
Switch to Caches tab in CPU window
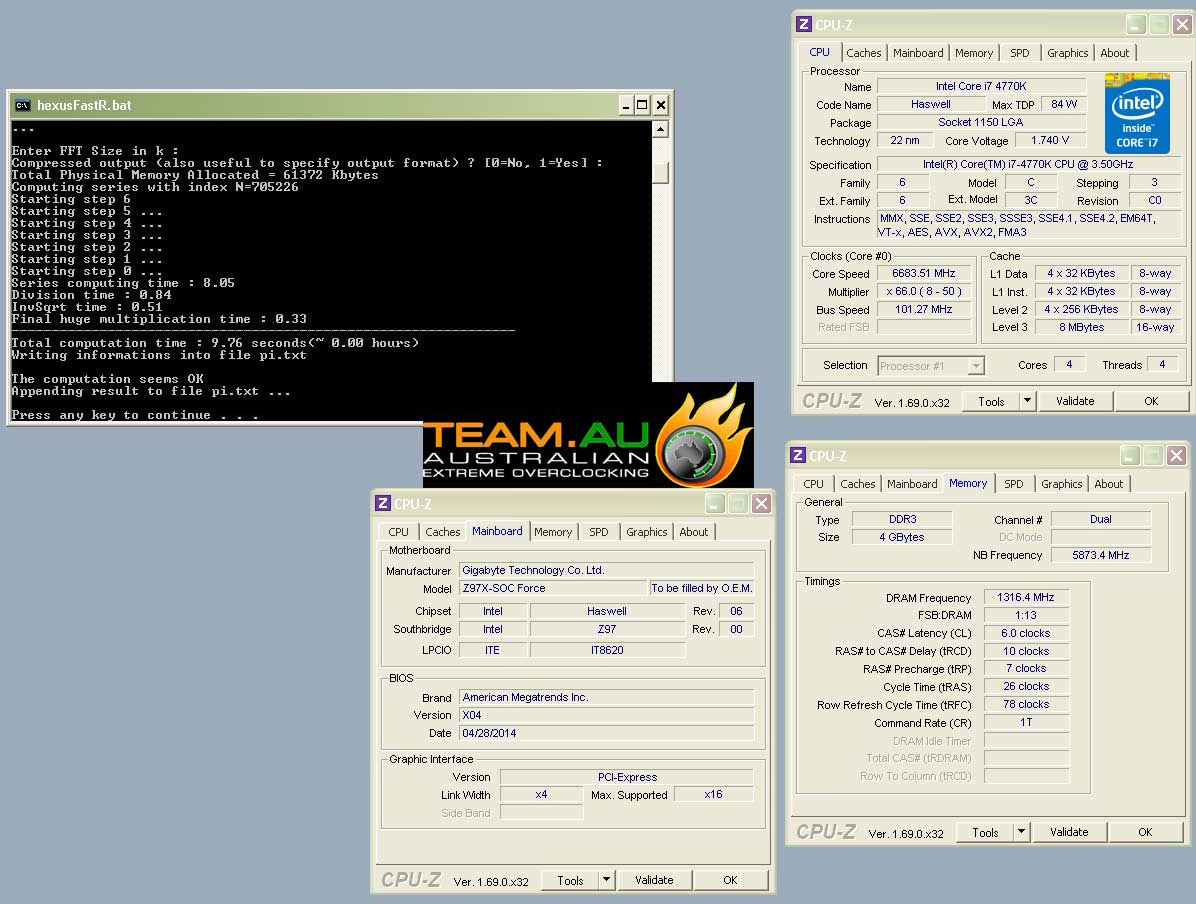[864, 53]
